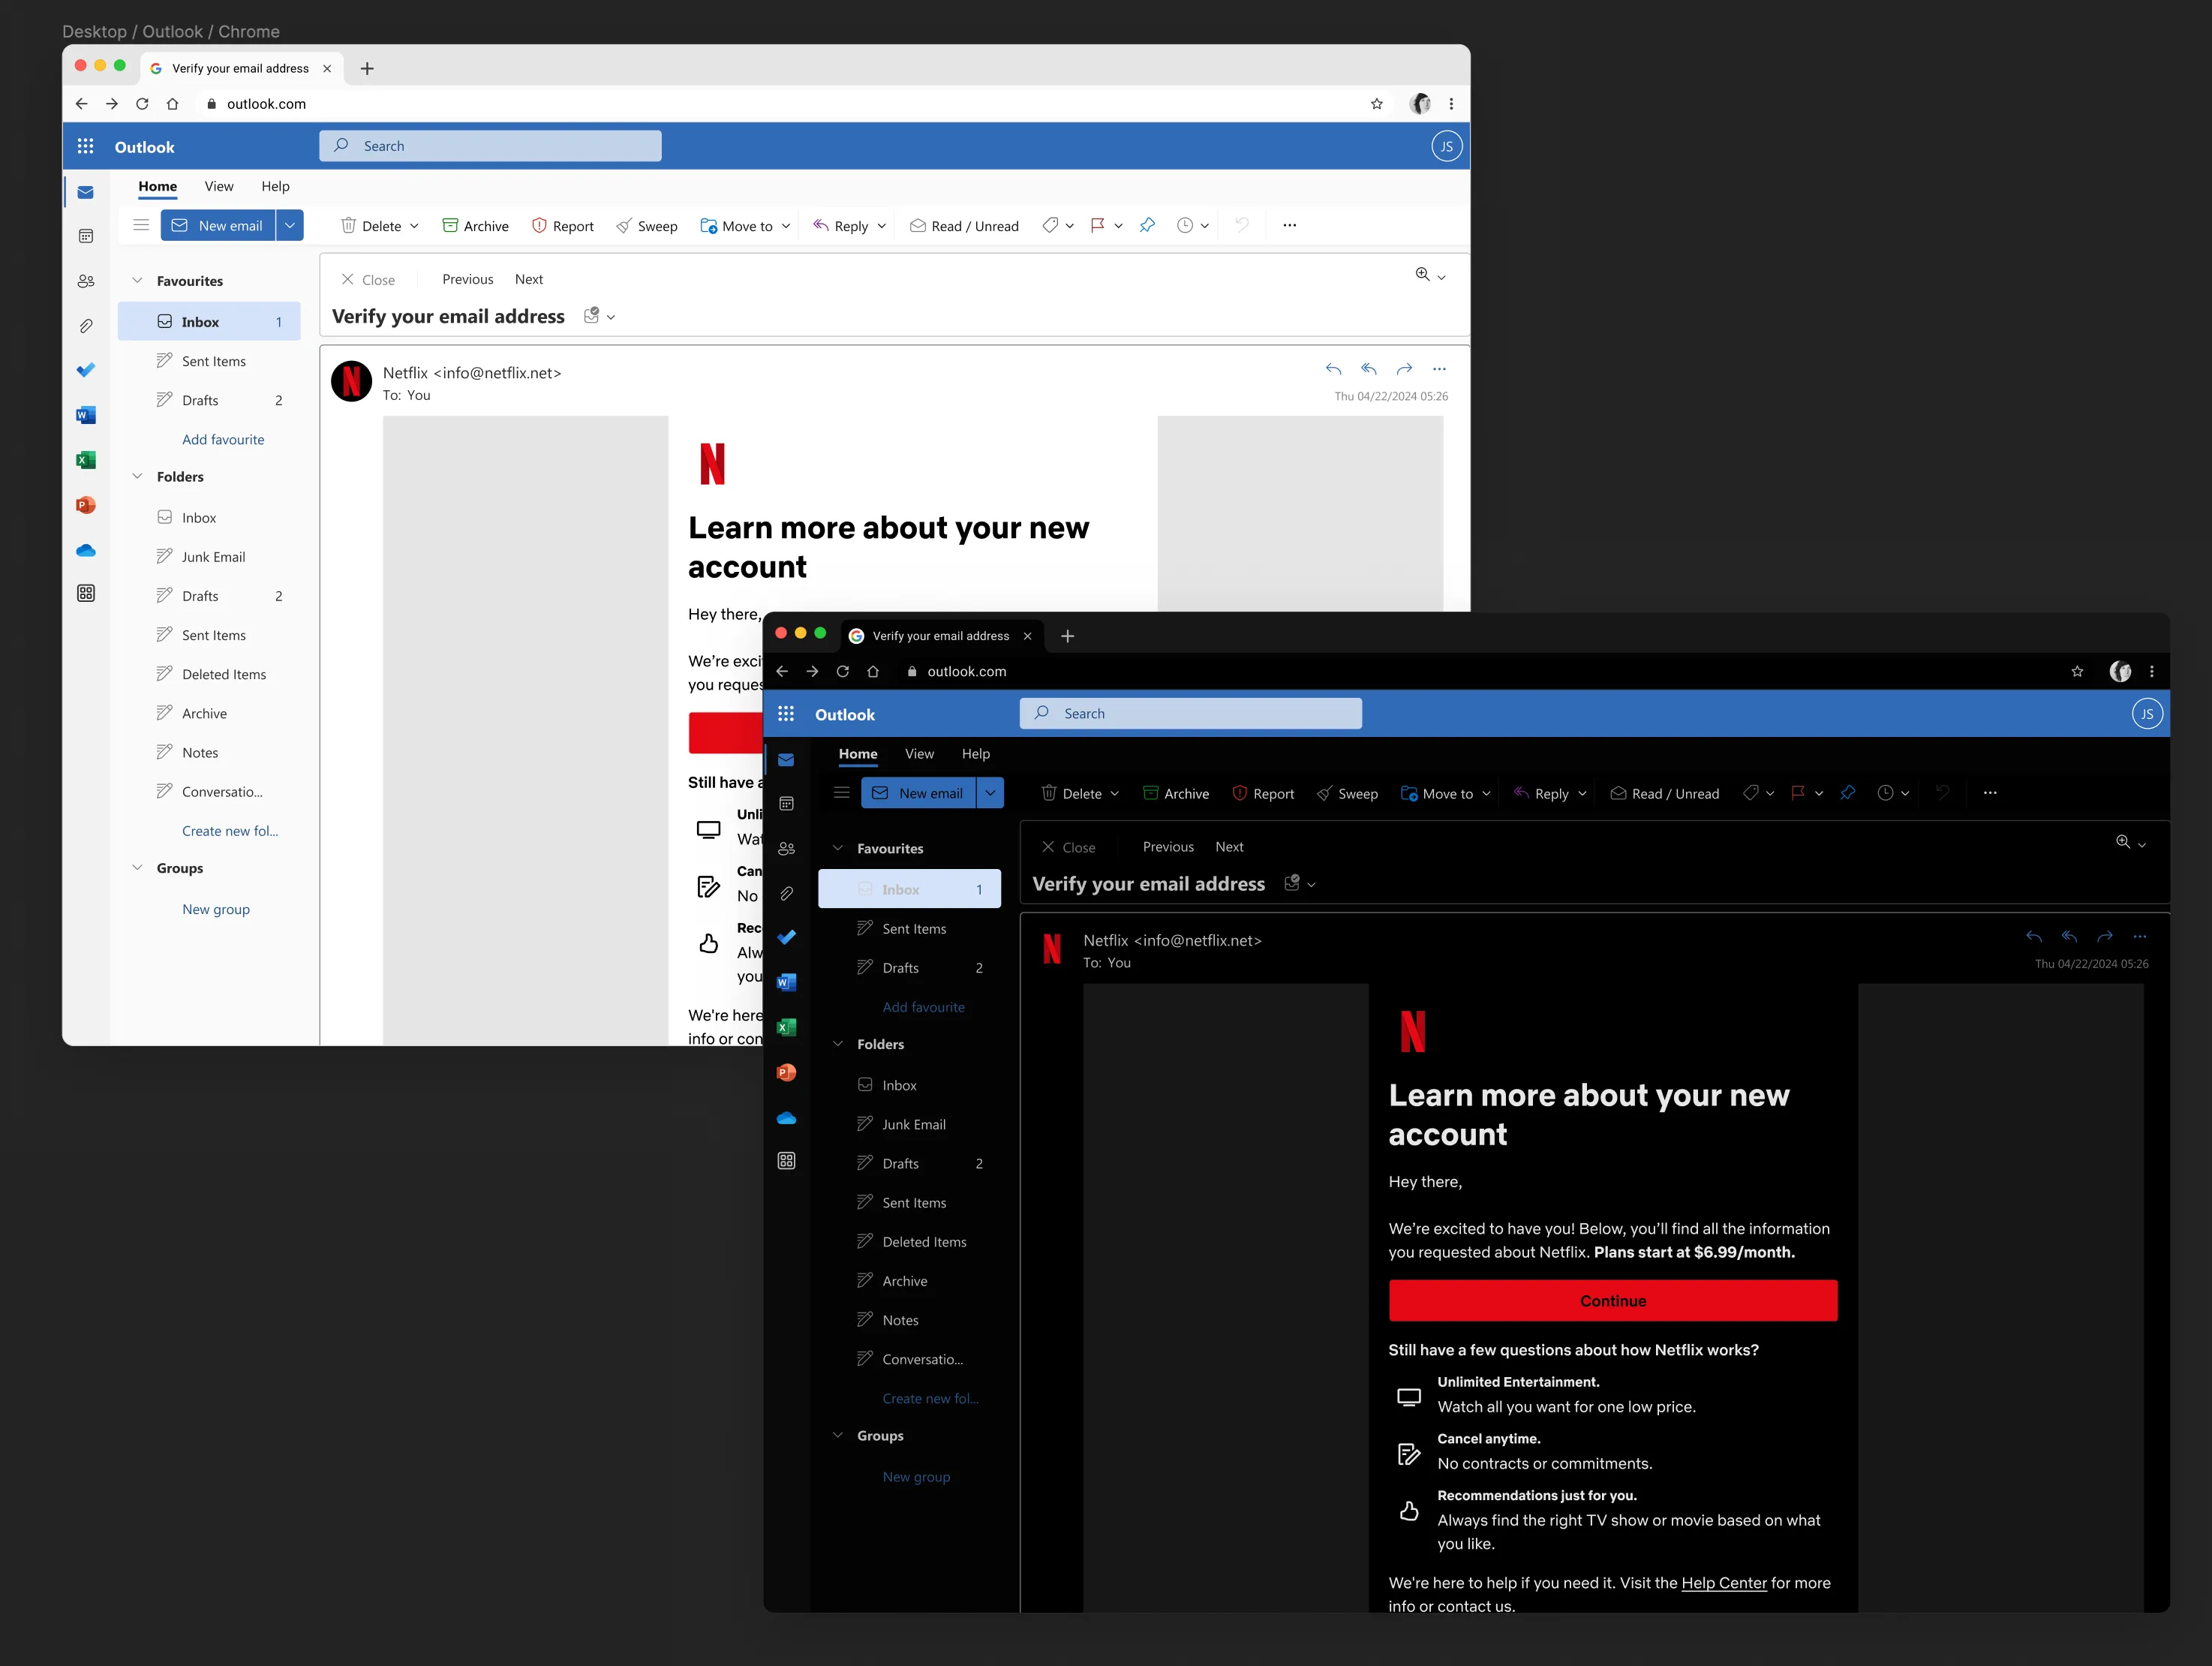Click Forward icon in dark window message header
The height and width of the screenshot is (1666, 2212).
tap(2105, 937)
